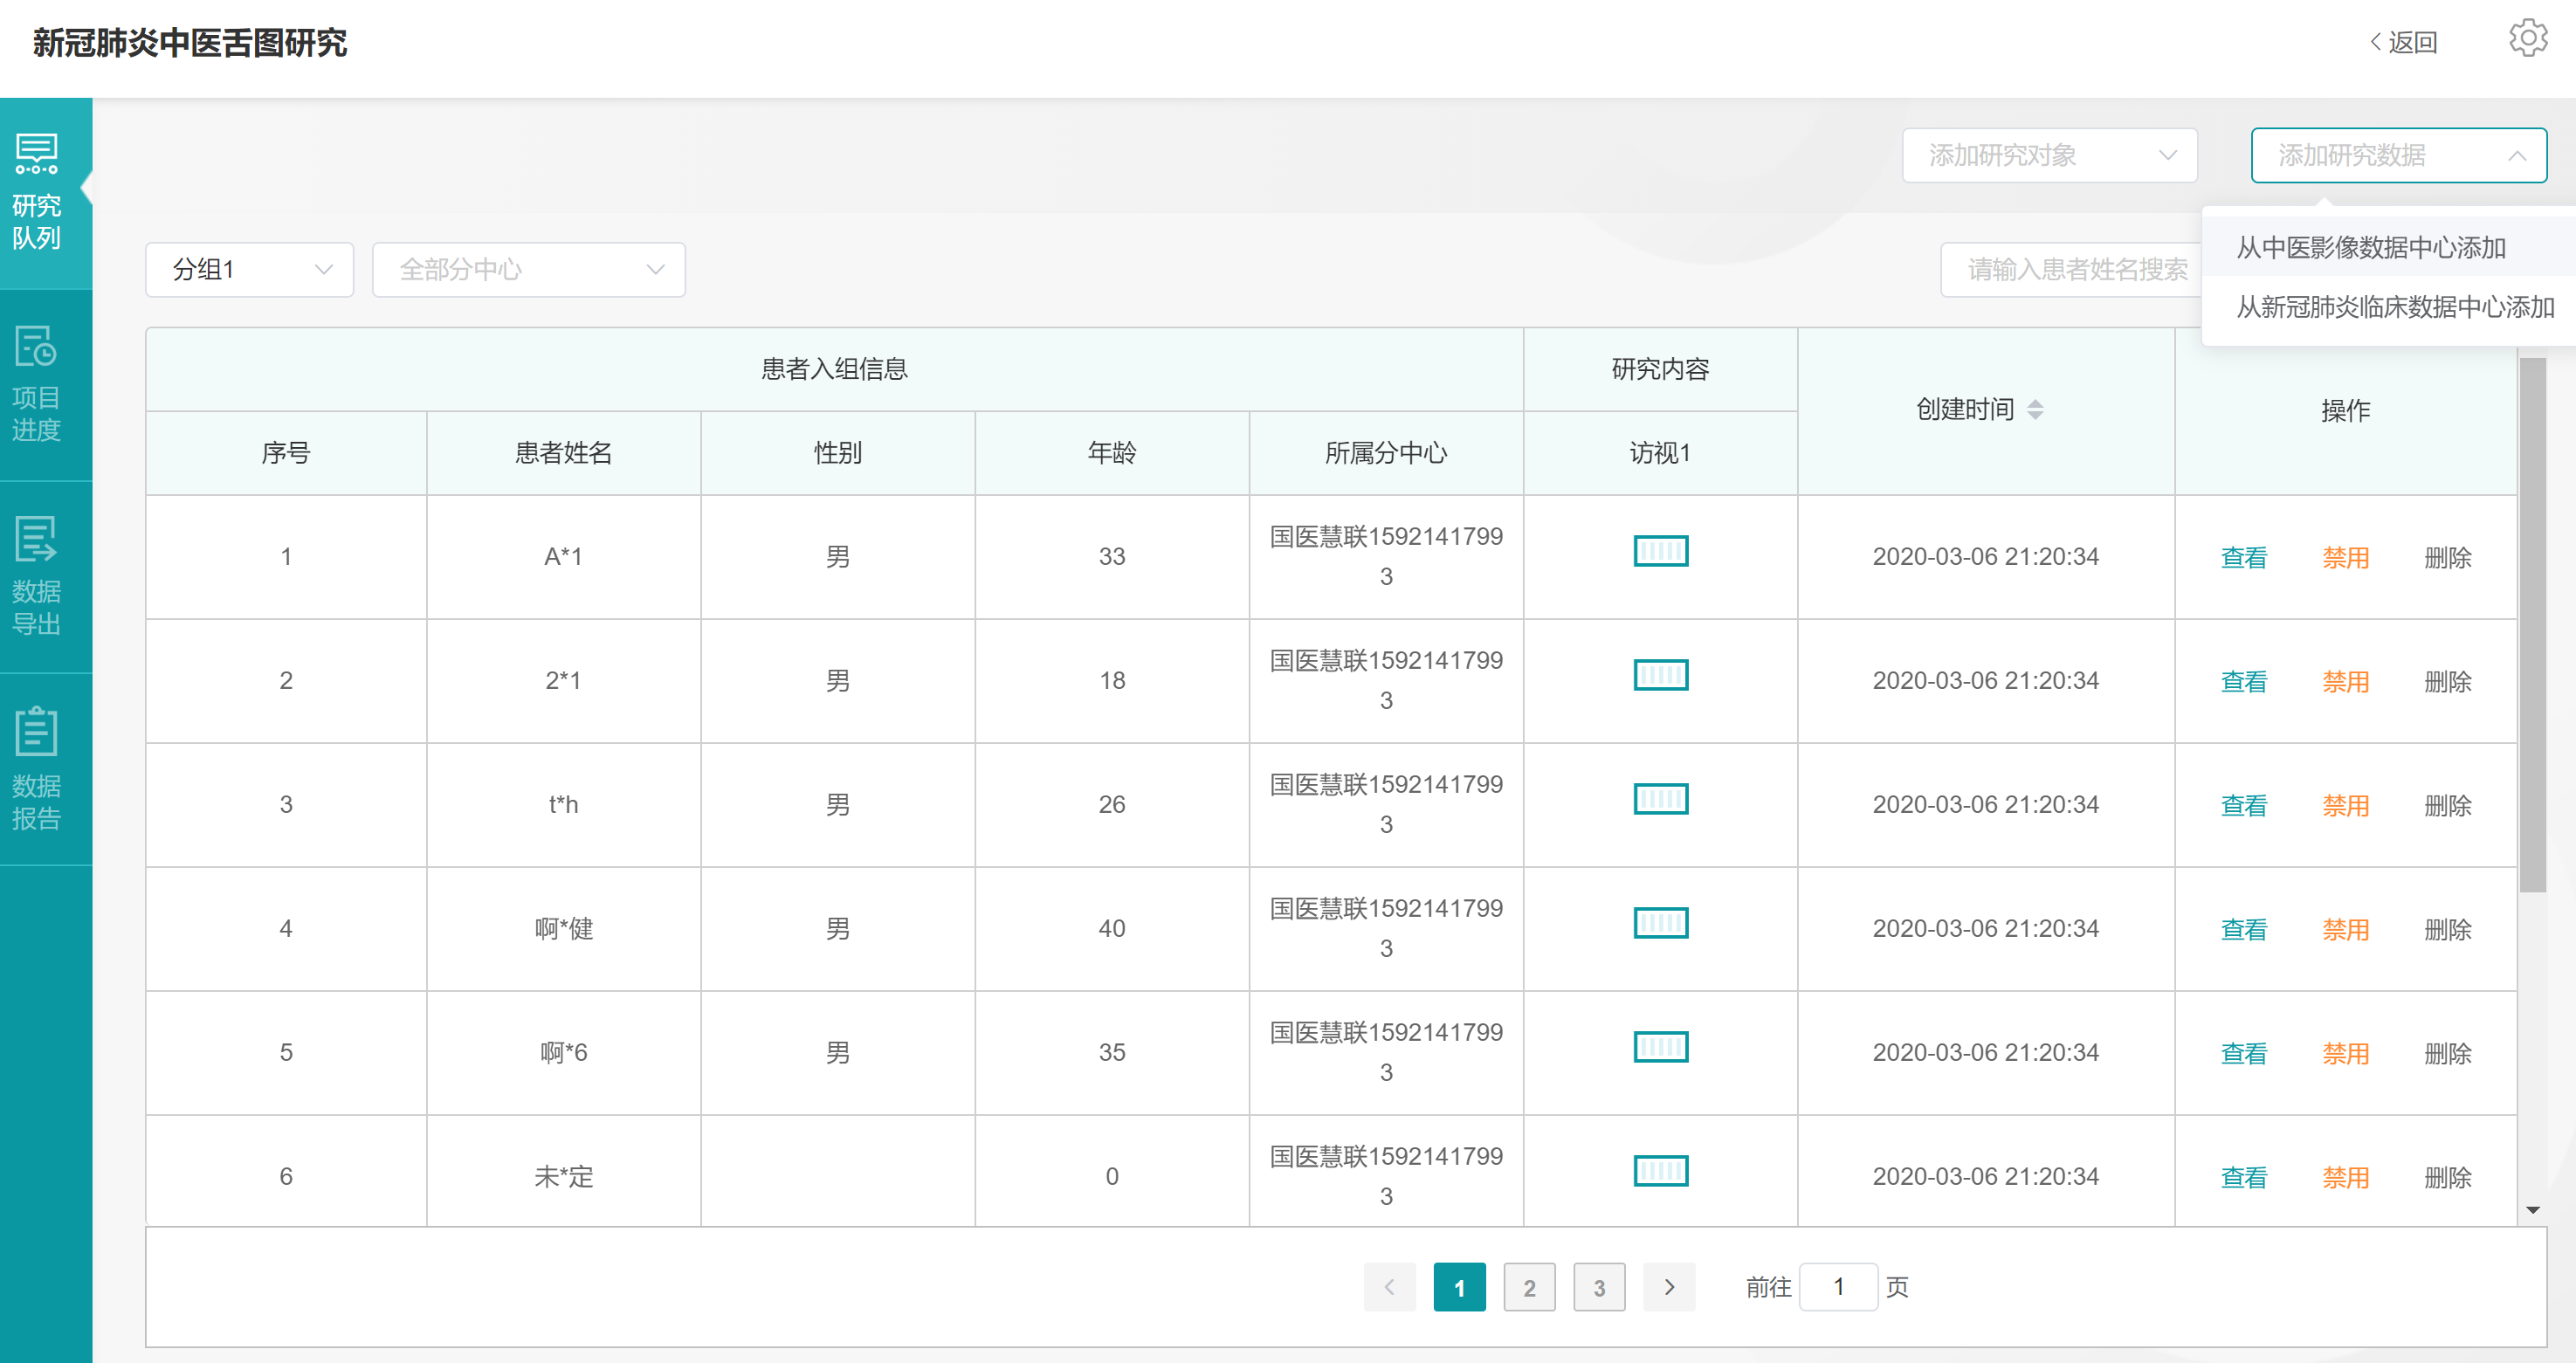Toggle 禁用 for patient 啊*健
2576x1363 pixels.
coord(2345,930)
